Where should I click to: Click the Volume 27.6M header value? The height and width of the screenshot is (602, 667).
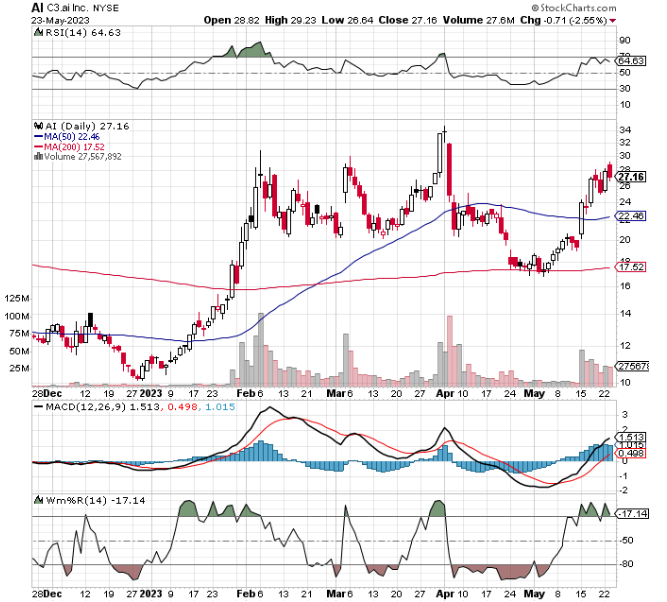(x=479, y=20)
